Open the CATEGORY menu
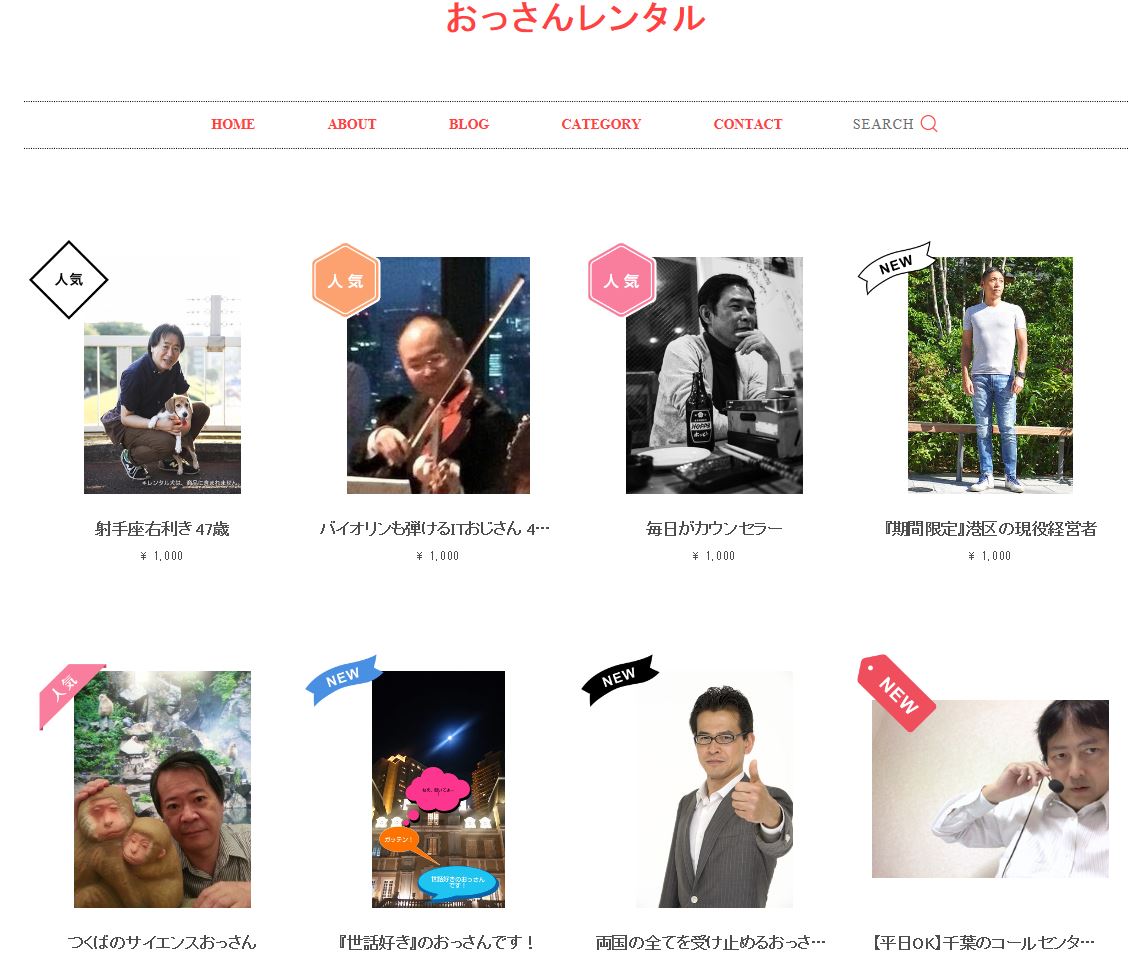 pos(601,124)
